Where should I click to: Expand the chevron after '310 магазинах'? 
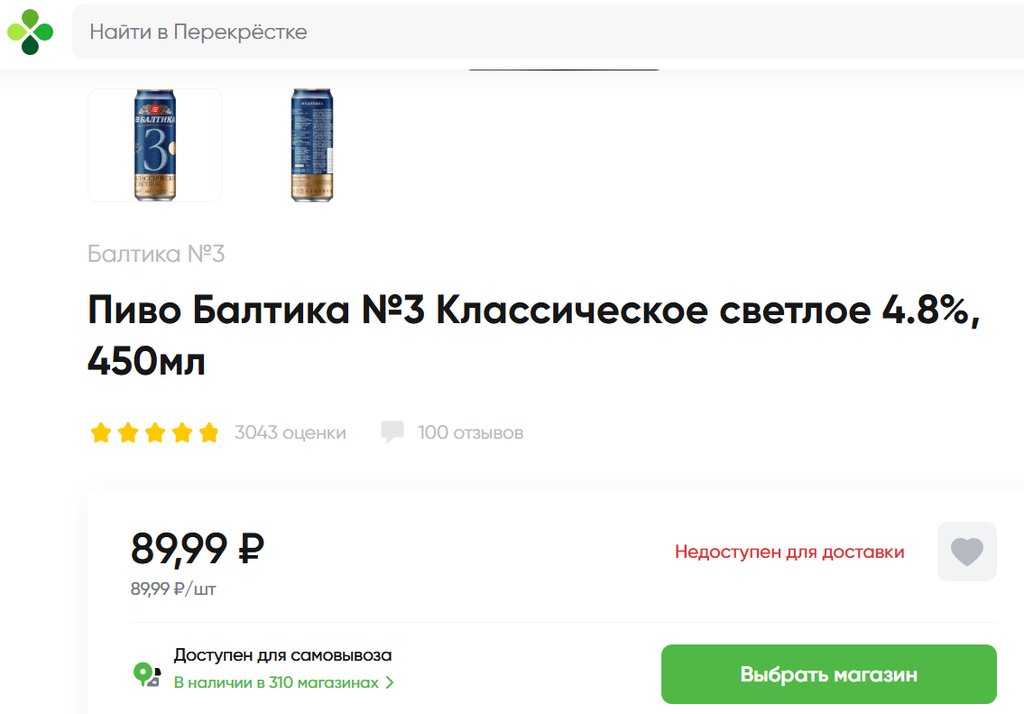(390, 683)
